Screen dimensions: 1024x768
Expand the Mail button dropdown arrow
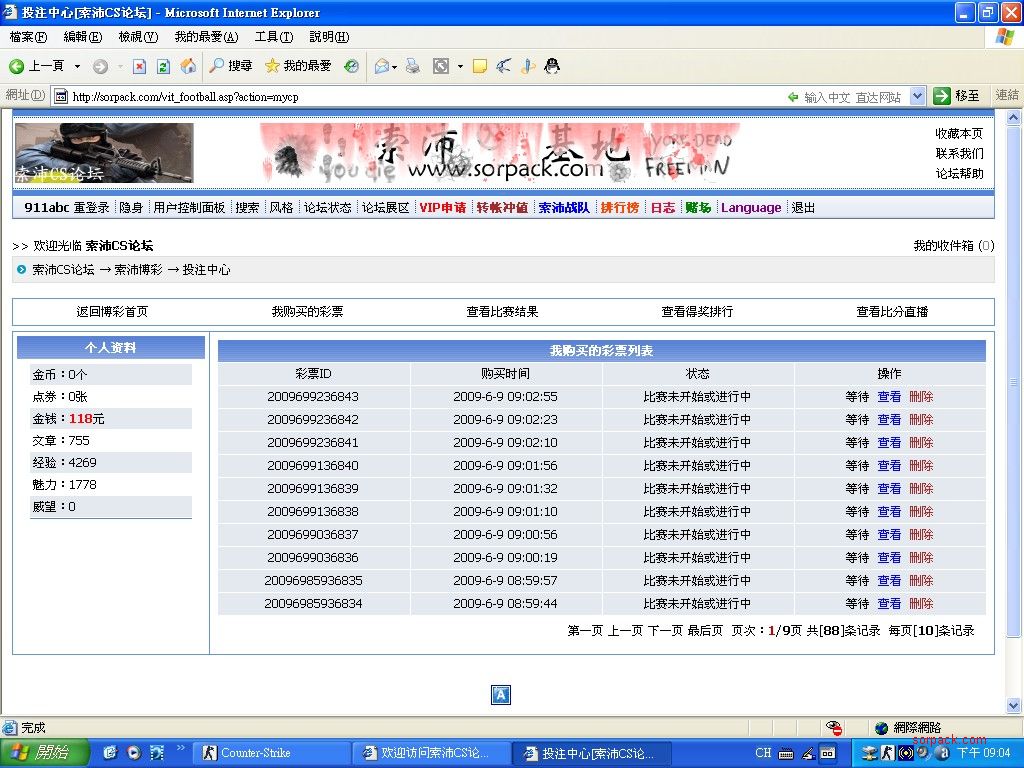click(x=395, y=66)
